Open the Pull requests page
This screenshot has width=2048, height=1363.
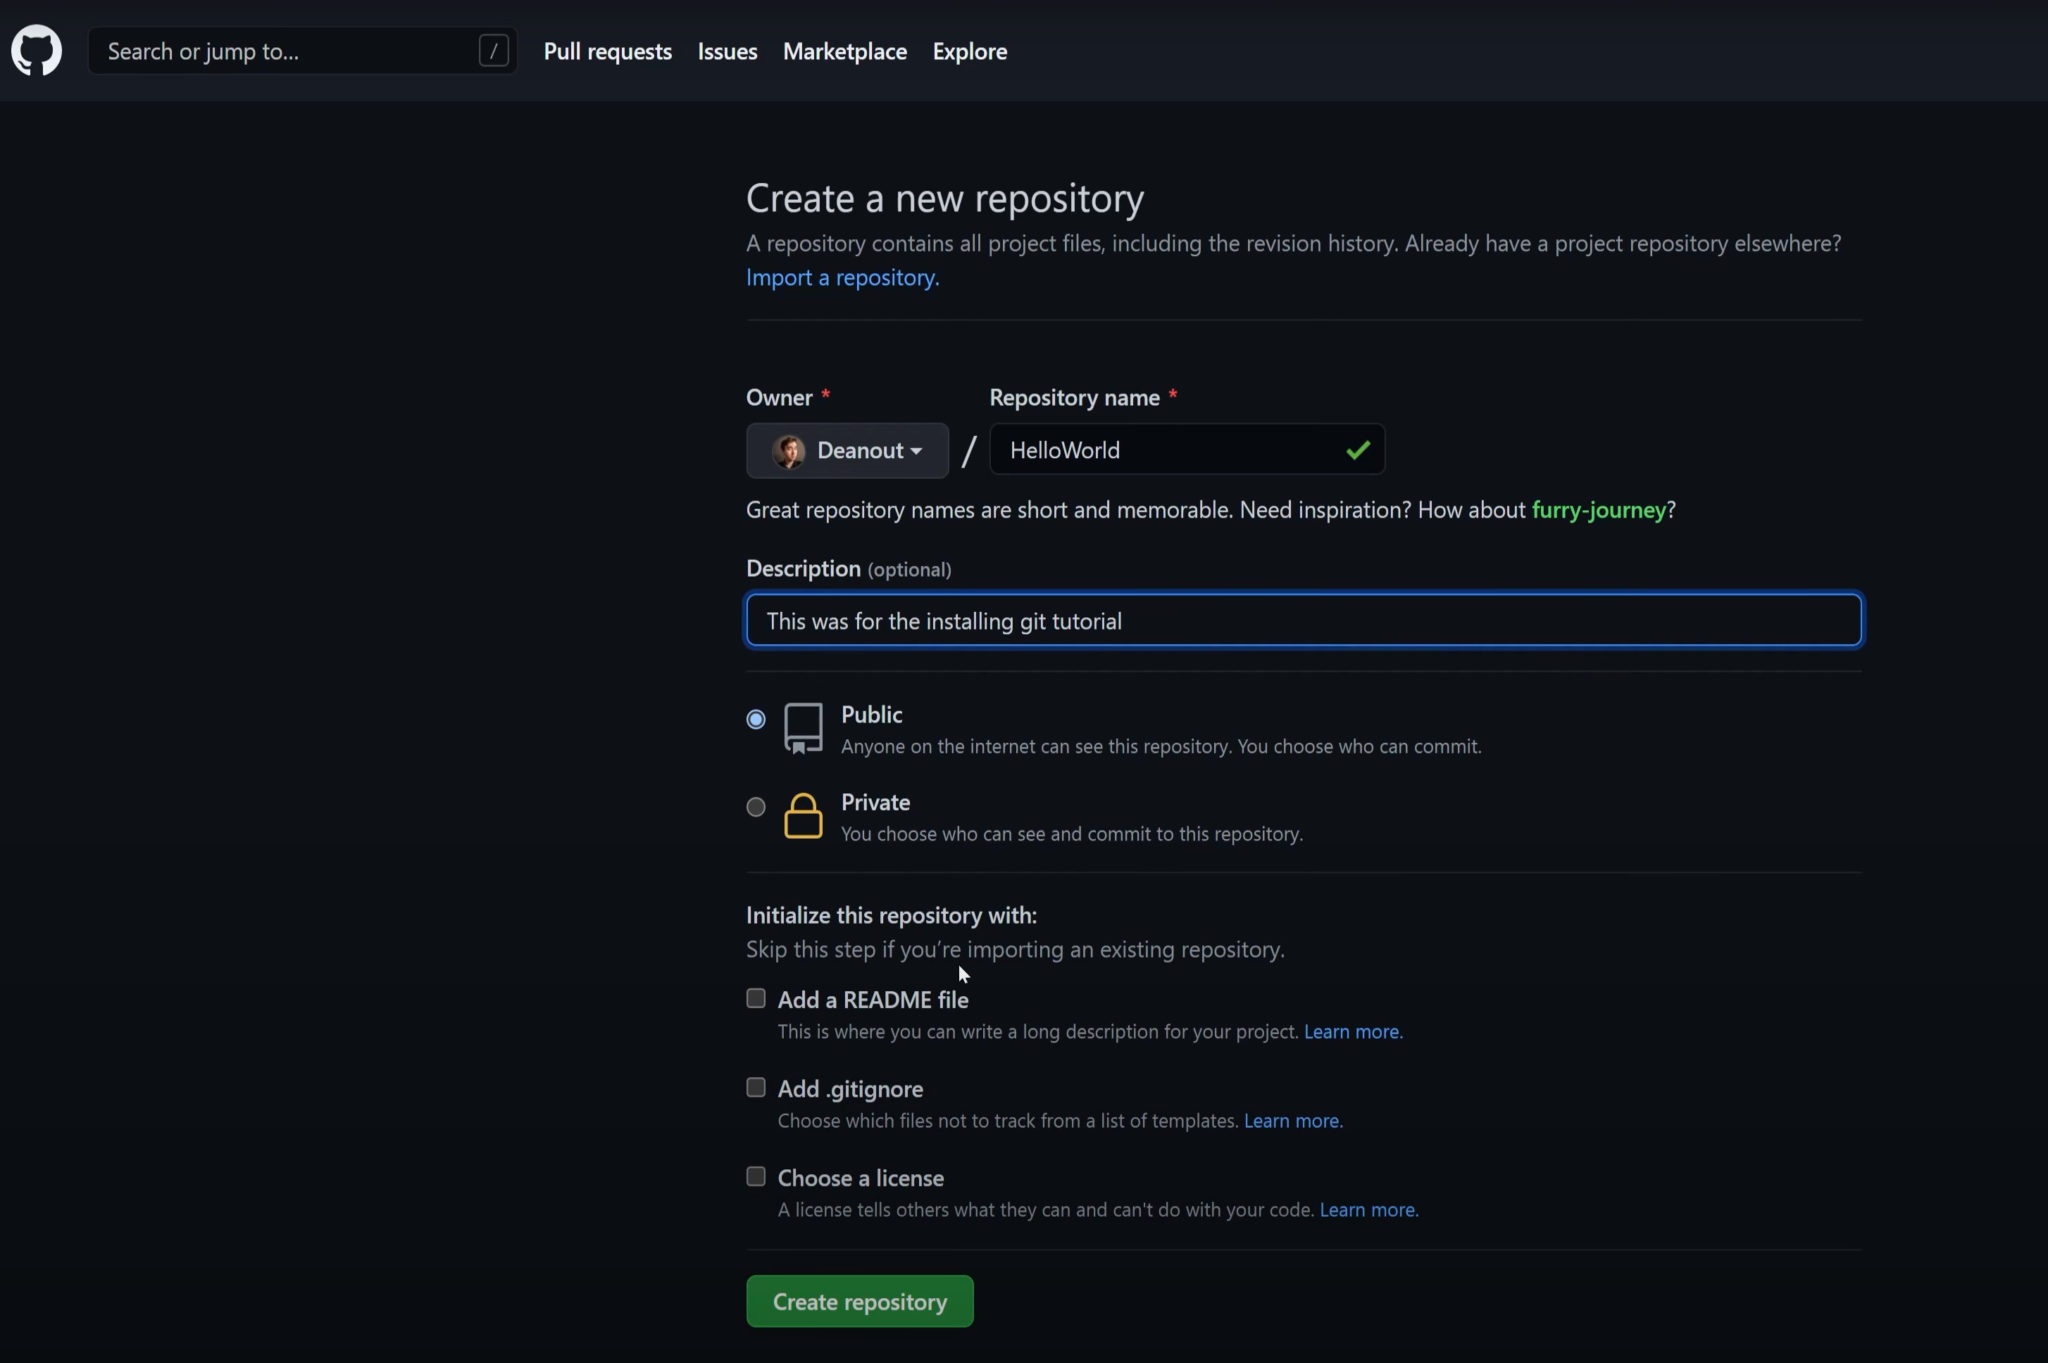[607, 50]
